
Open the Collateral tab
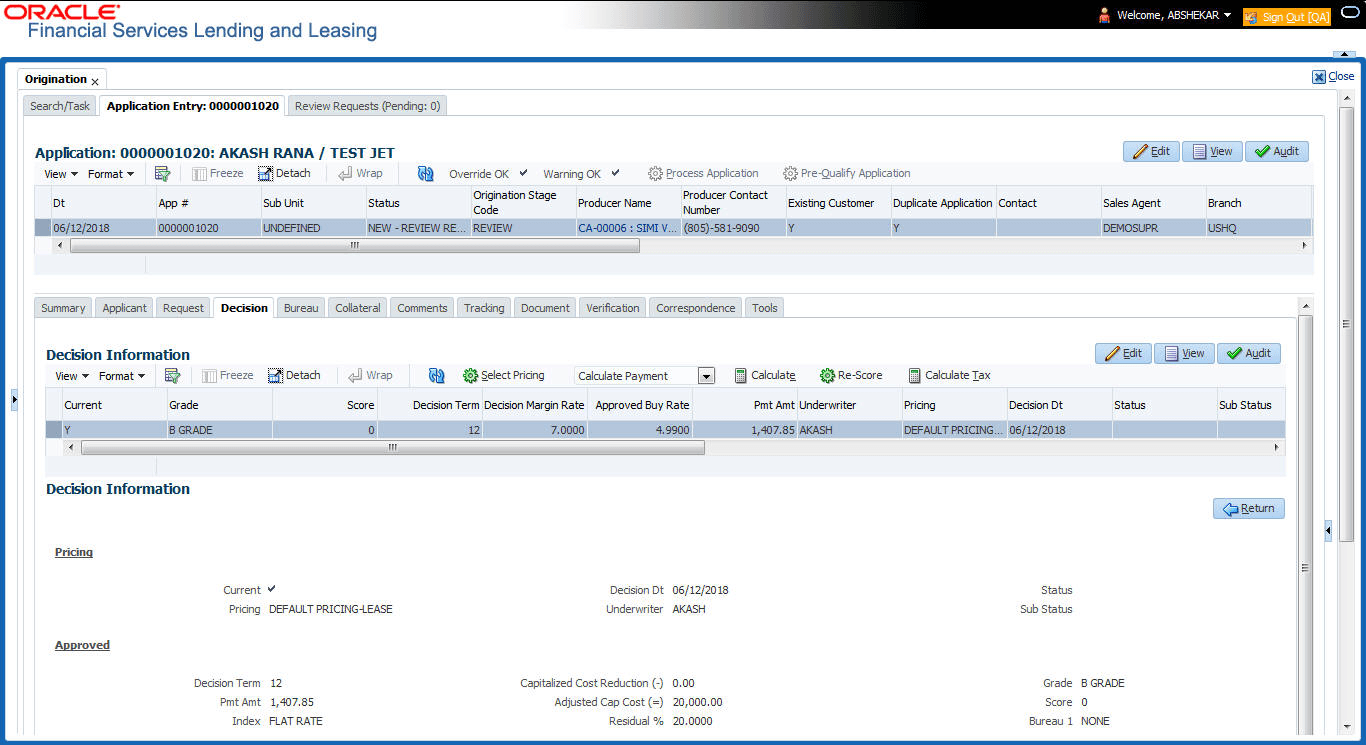pyautogui.click(x=358, y=308)
